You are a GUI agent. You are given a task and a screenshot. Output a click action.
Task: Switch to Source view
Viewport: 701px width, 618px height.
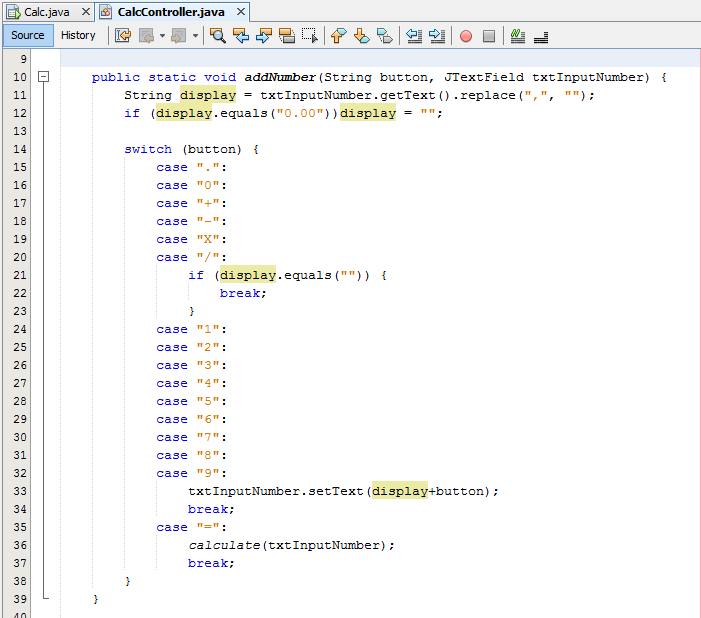click(x=28, y=35)
